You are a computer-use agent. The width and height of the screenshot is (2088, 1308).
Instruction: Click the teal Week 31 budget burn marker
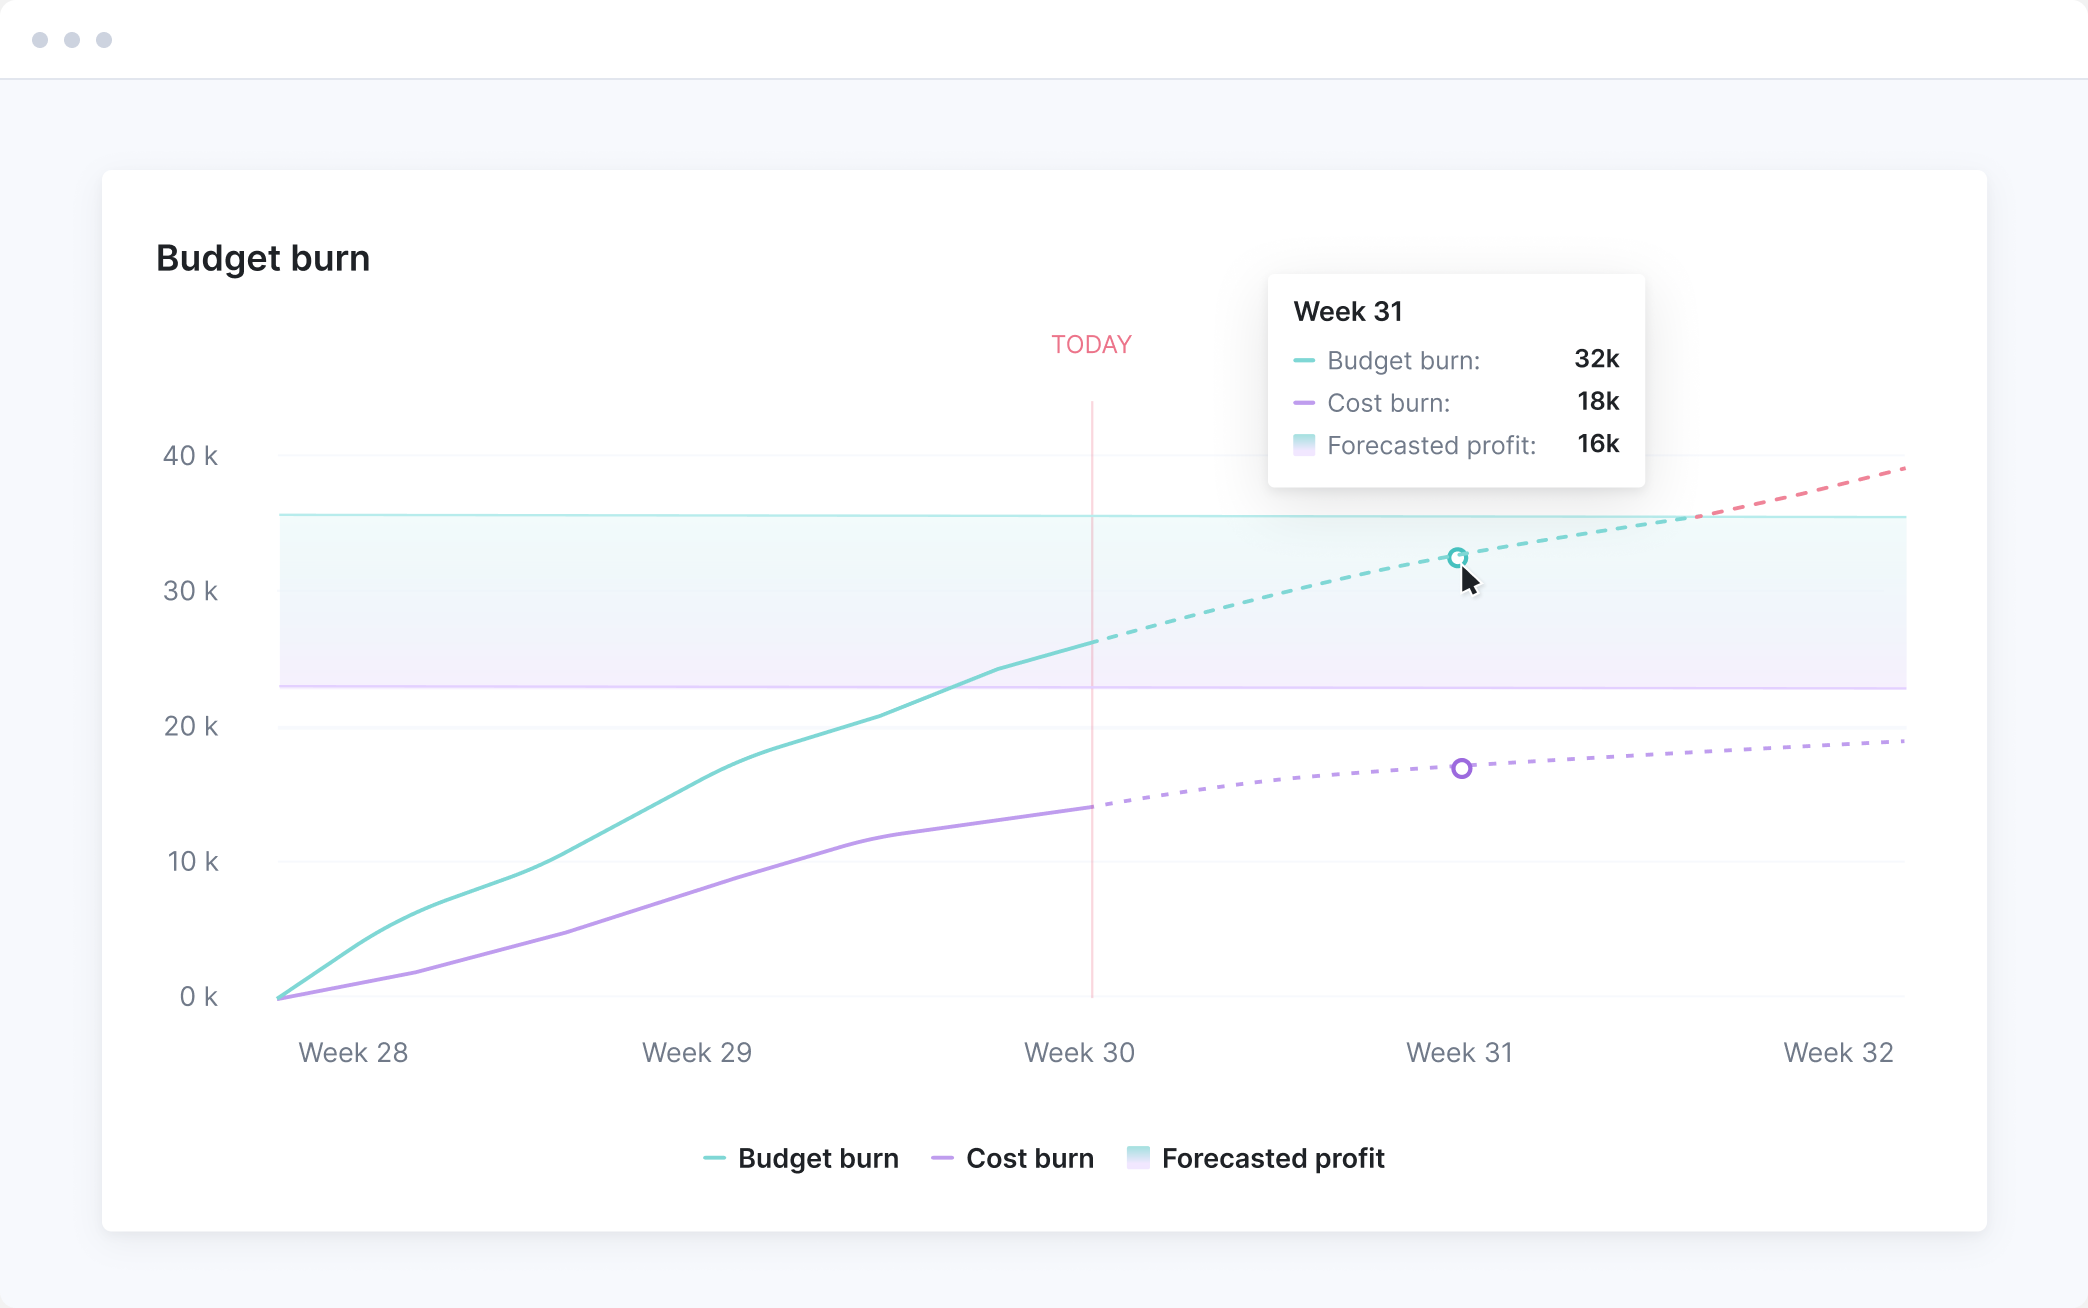pos(1458,557)
